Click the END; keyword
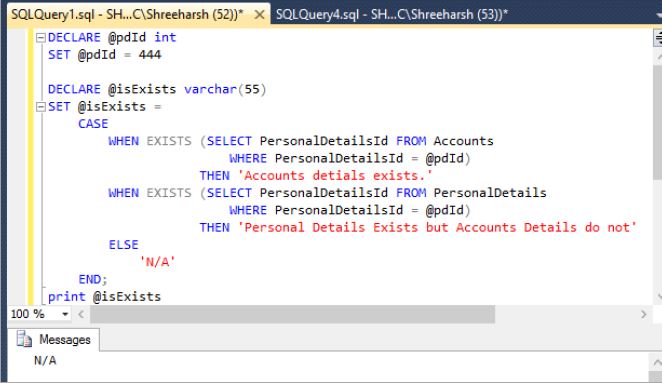Viewport: 662px width, 383px height. click(x=93, y=280)
